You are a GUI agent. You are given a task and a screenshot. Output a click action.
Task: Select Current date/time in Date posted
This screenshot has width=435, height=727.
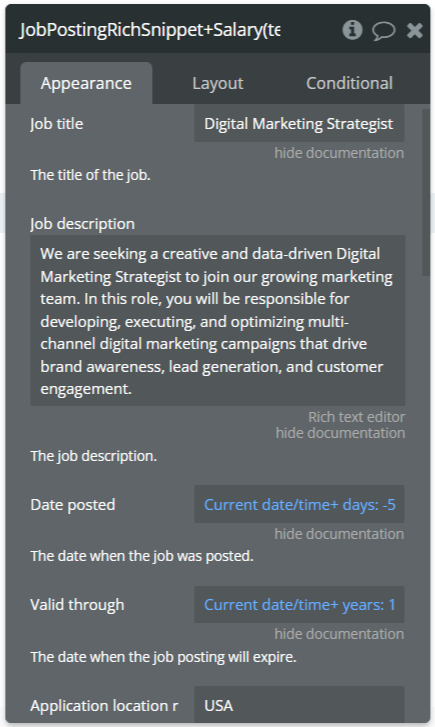(x=267, y=504)
